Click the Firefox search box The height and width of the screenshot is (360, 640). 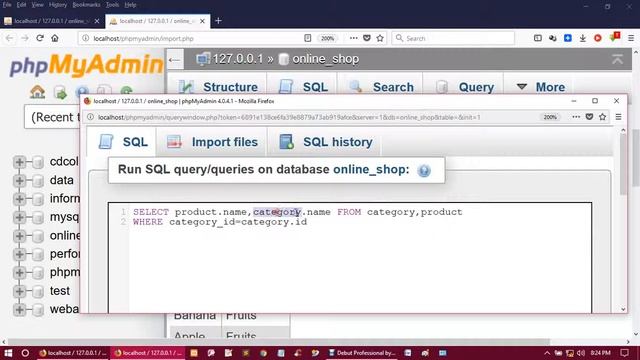tap(453, 38)
